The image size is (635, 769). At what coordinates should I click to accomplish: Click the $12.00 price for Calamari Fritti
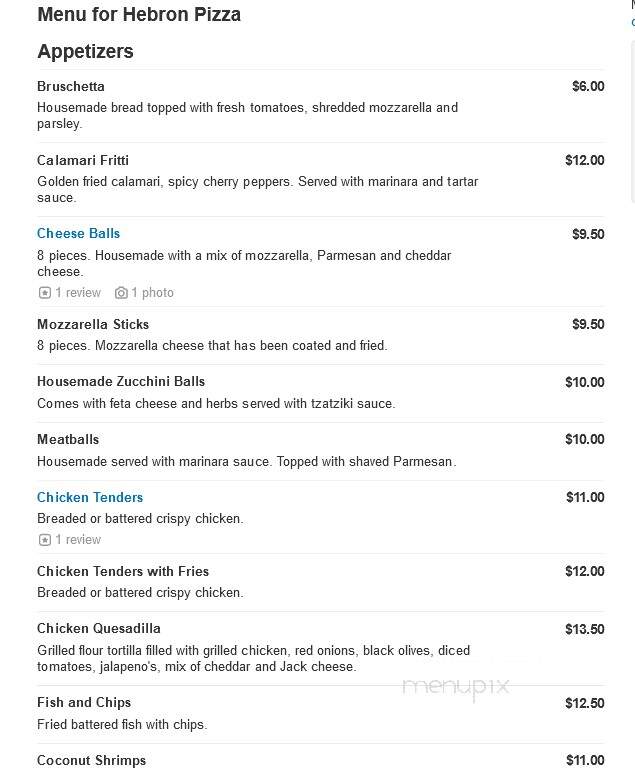(584, 160)
